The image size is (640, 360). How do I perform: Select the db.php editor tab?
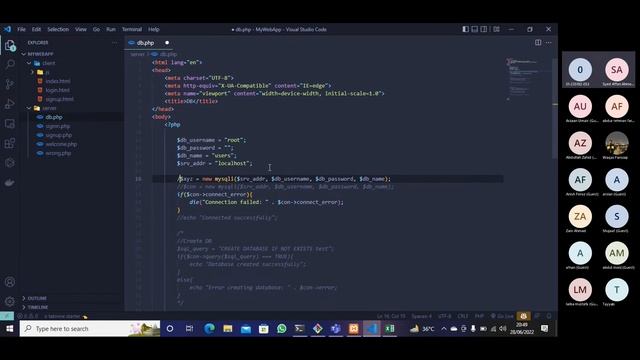click(x=149, y=42)
